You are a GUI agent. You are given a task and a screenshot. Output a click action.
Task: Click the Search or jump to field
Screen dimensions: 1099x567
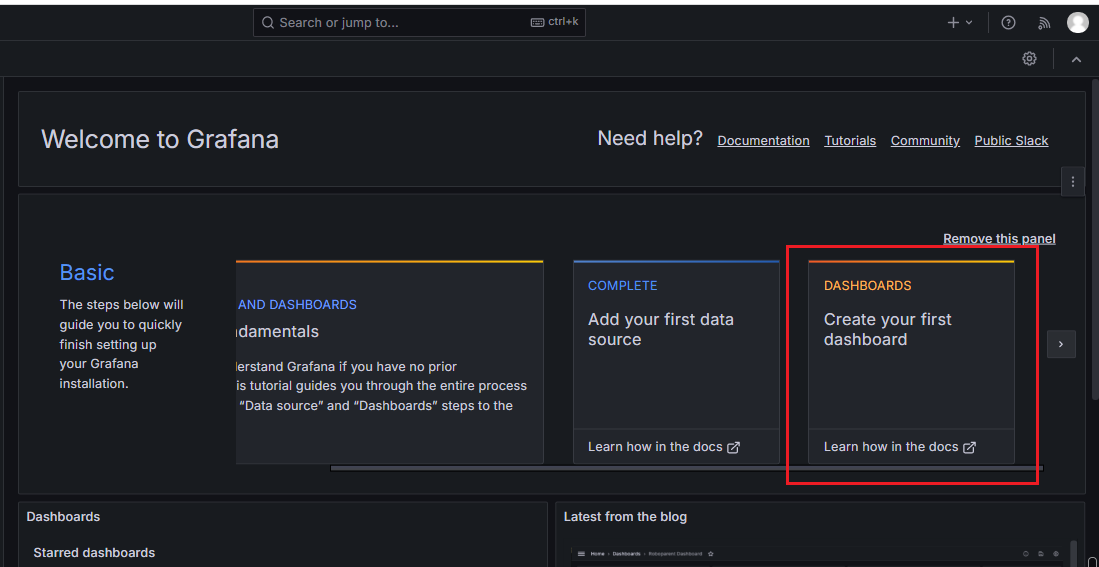419,22
